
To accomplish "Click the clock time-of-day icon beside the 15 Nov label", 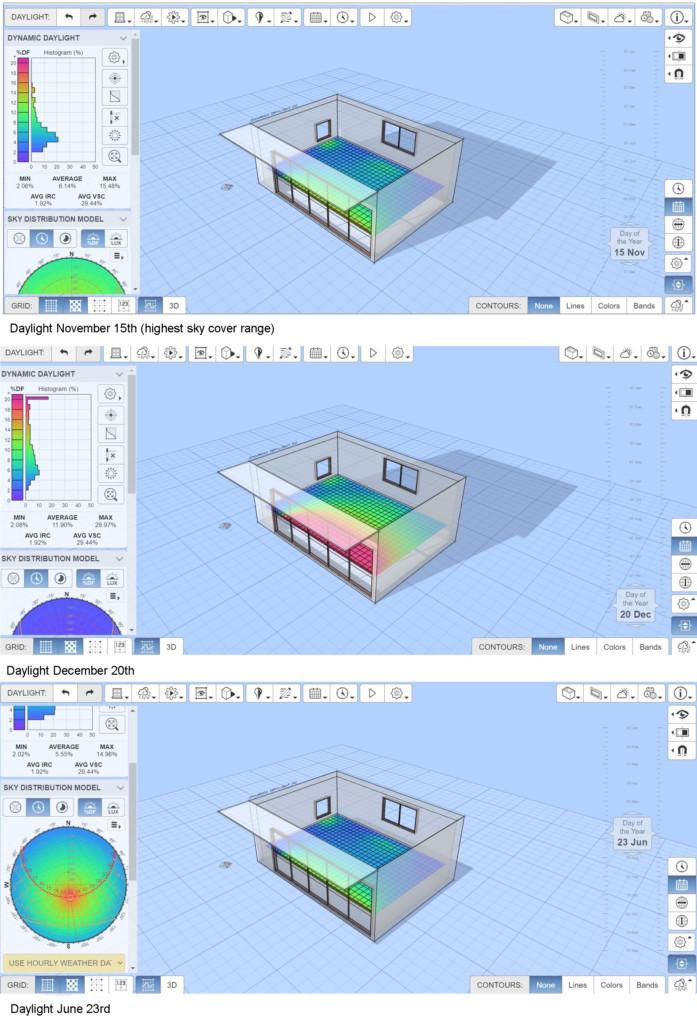I will point(678,188).
